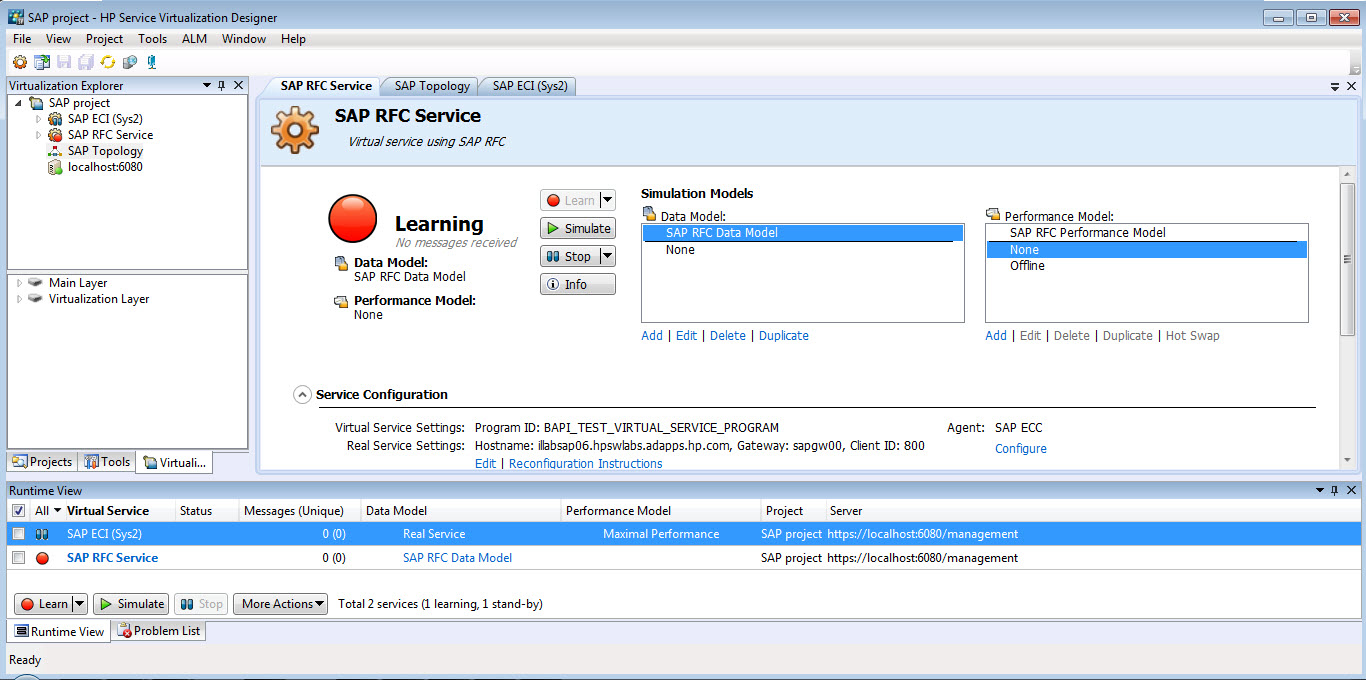
Task: Click the single floppy disk Save icon
Action: click(x=64, y=62)
